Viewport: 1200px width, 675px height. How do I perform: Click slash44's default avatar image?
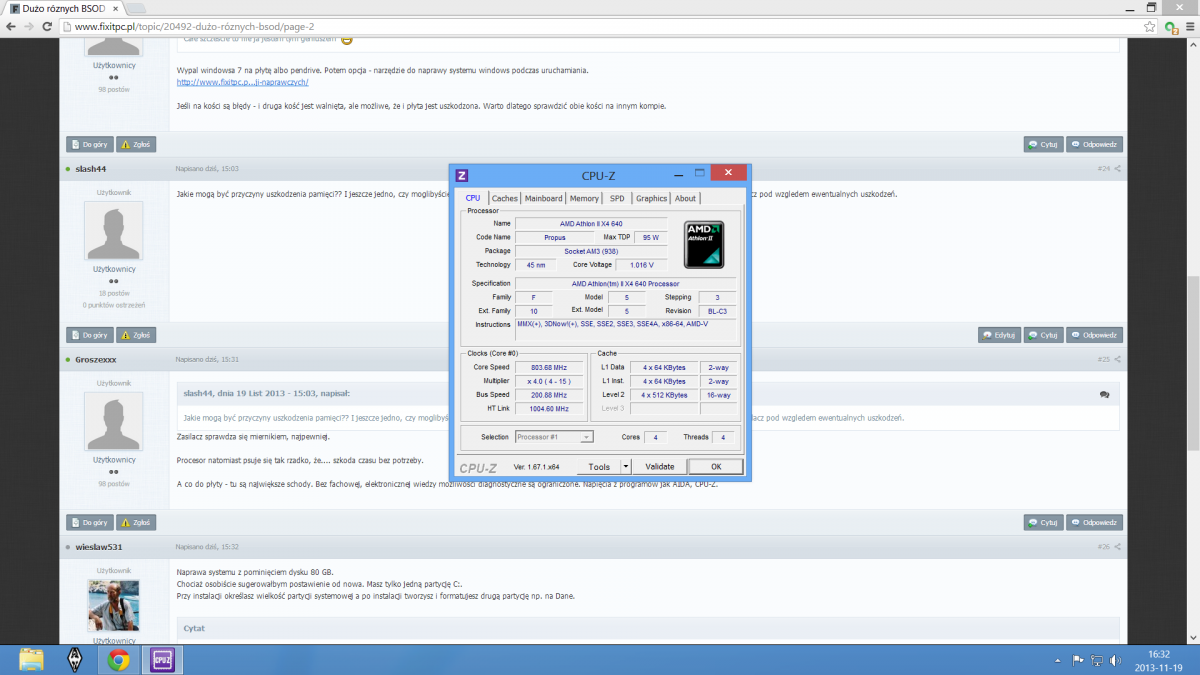[x=114, y=231]
